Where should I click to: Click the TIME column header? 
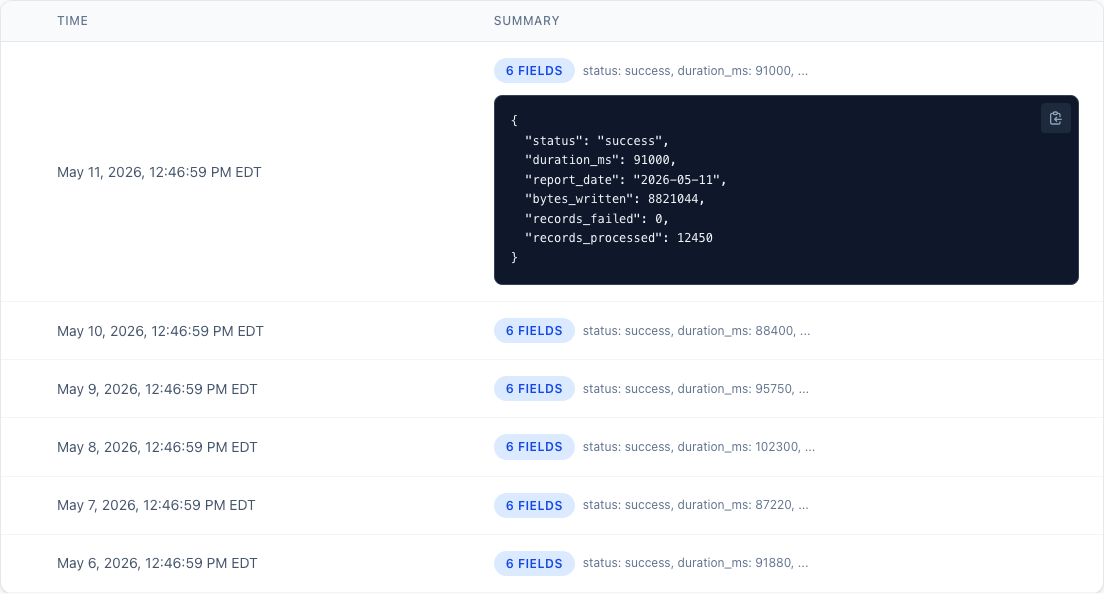point(73,20)
